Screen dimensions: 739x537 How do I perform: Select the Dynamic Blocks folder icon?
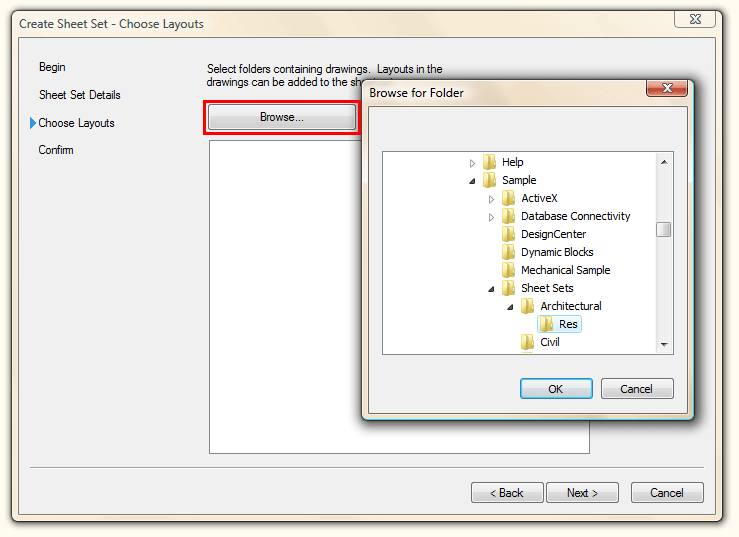pos(509,252)
